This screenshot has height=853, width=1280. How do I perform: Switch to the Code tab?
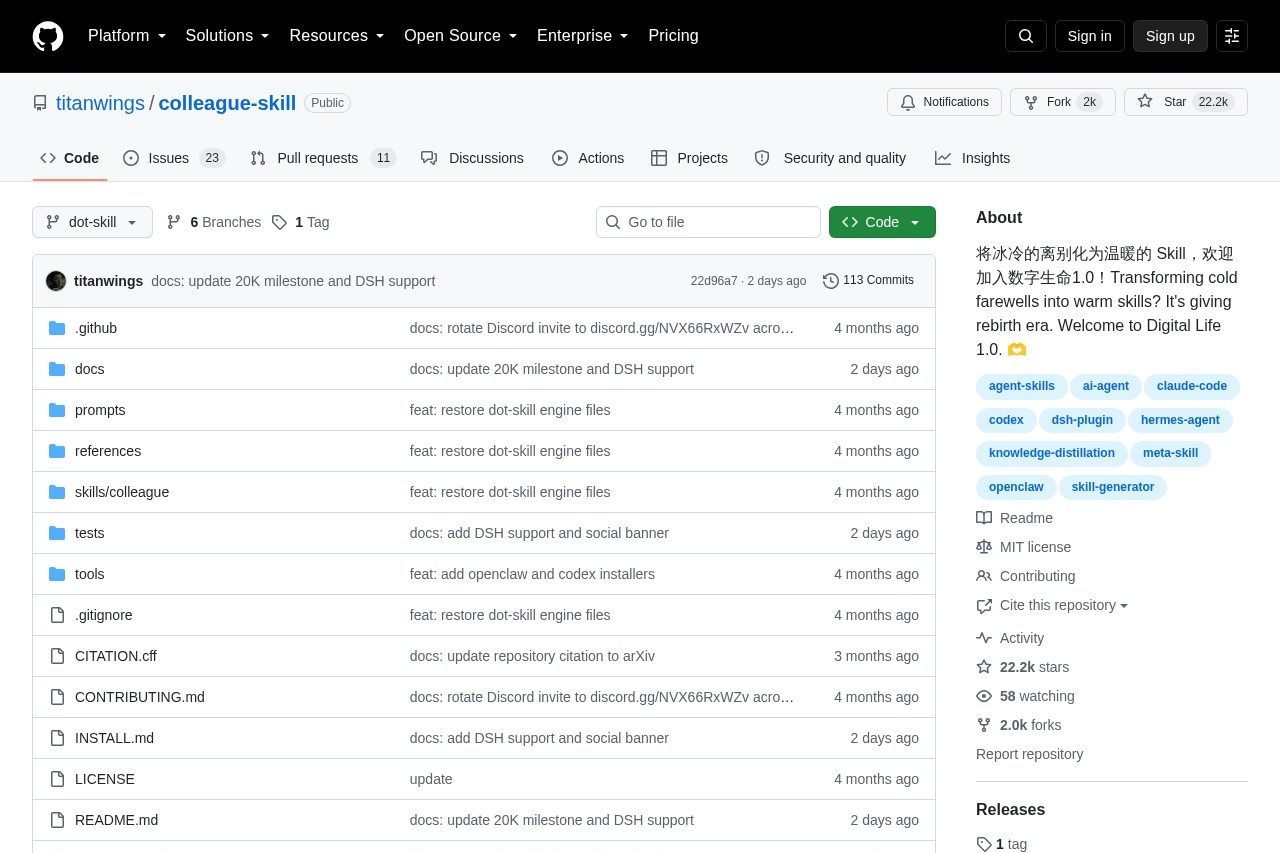70,158
